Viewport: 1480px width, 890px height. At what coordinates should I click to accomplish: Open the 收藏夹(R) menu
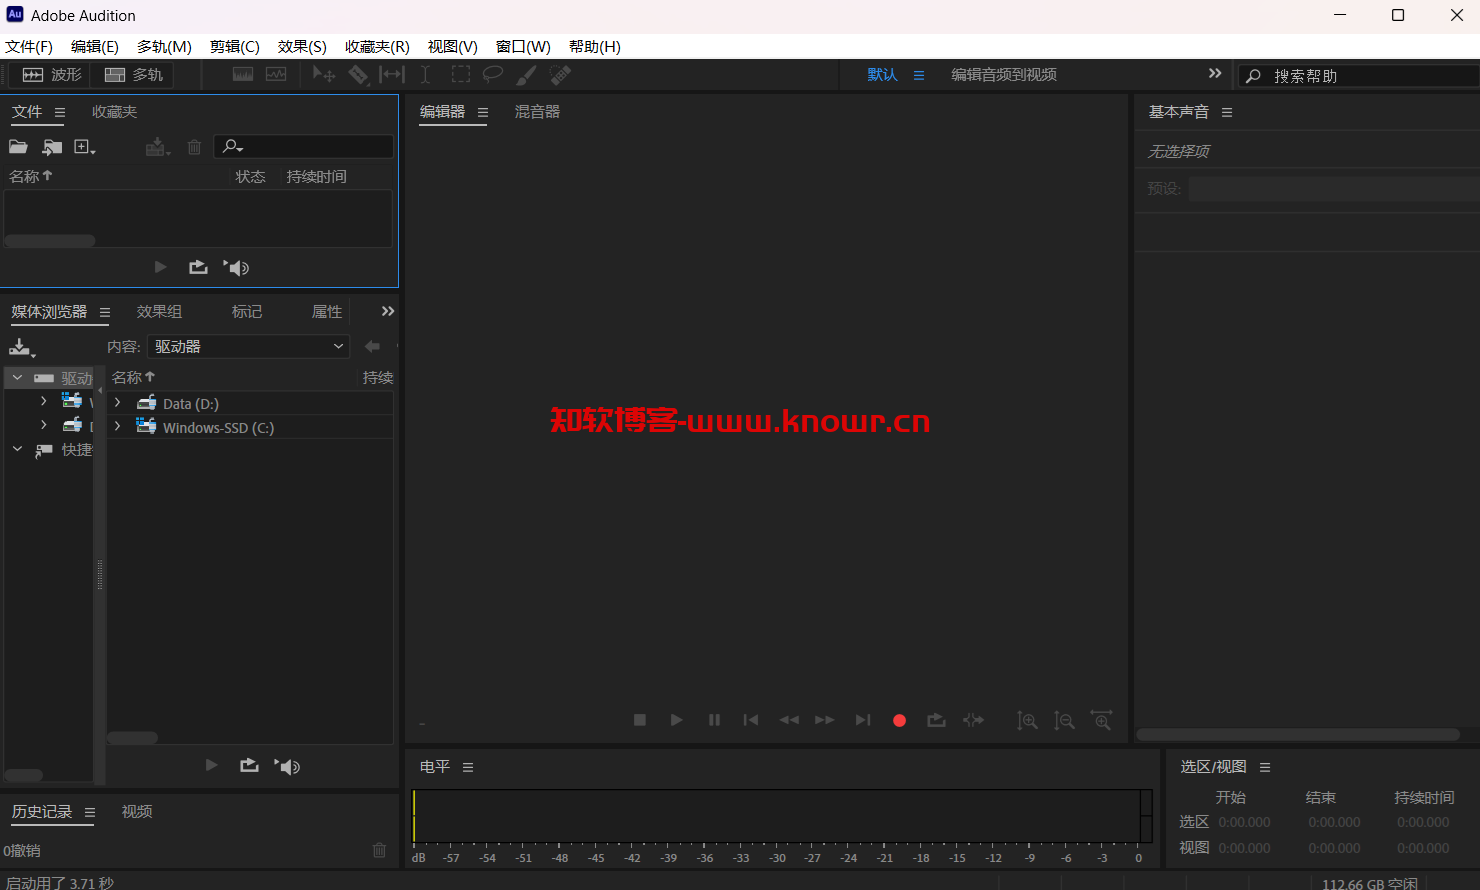377,47
